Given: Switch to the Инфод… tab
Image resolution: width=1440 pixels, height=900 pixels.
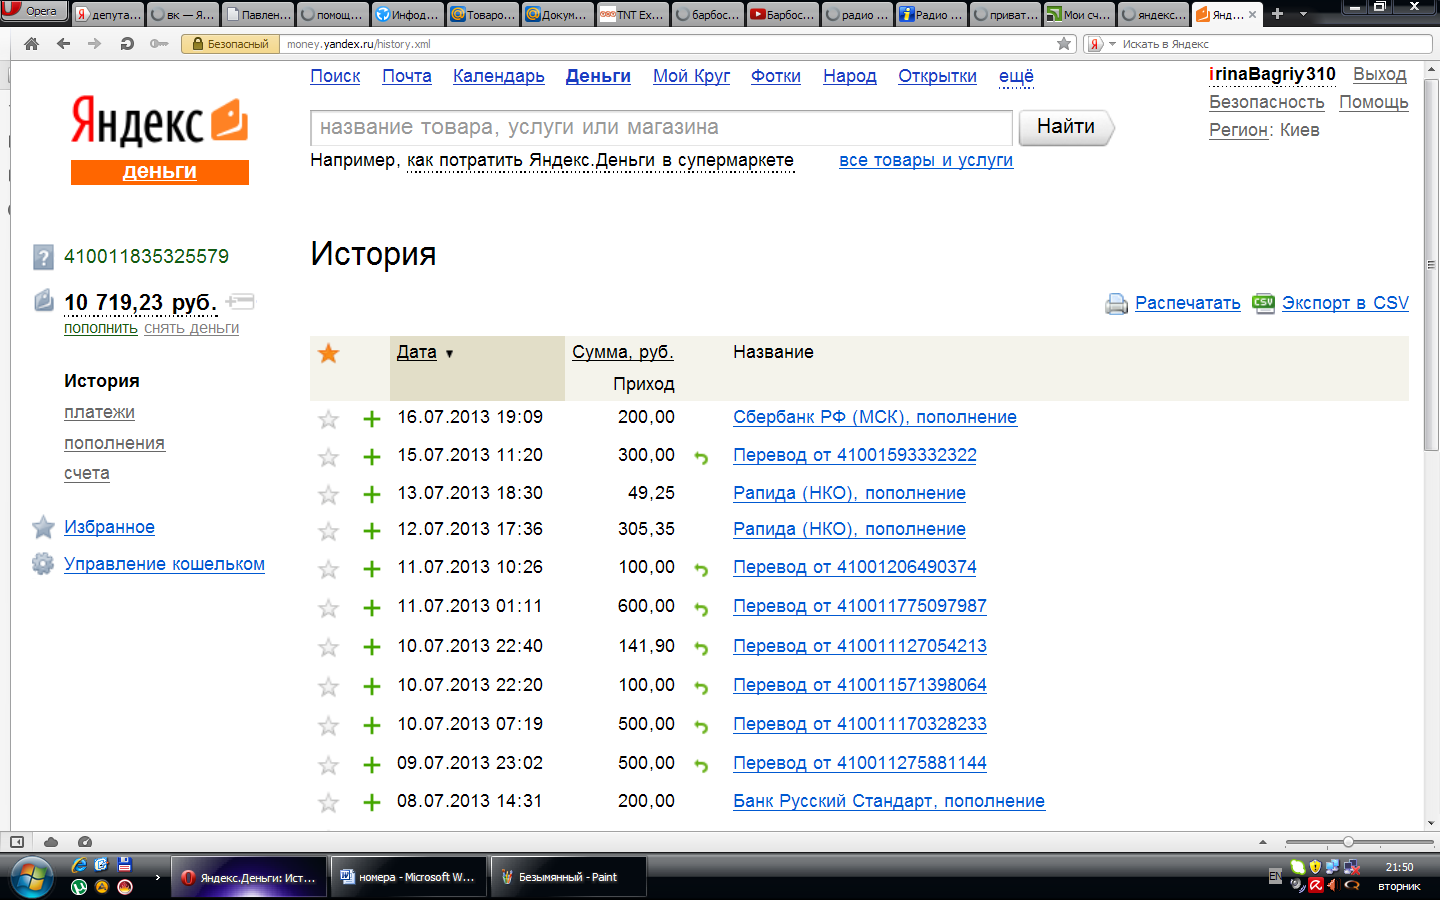Looking at the screenshot, I should tap(407, 14).
